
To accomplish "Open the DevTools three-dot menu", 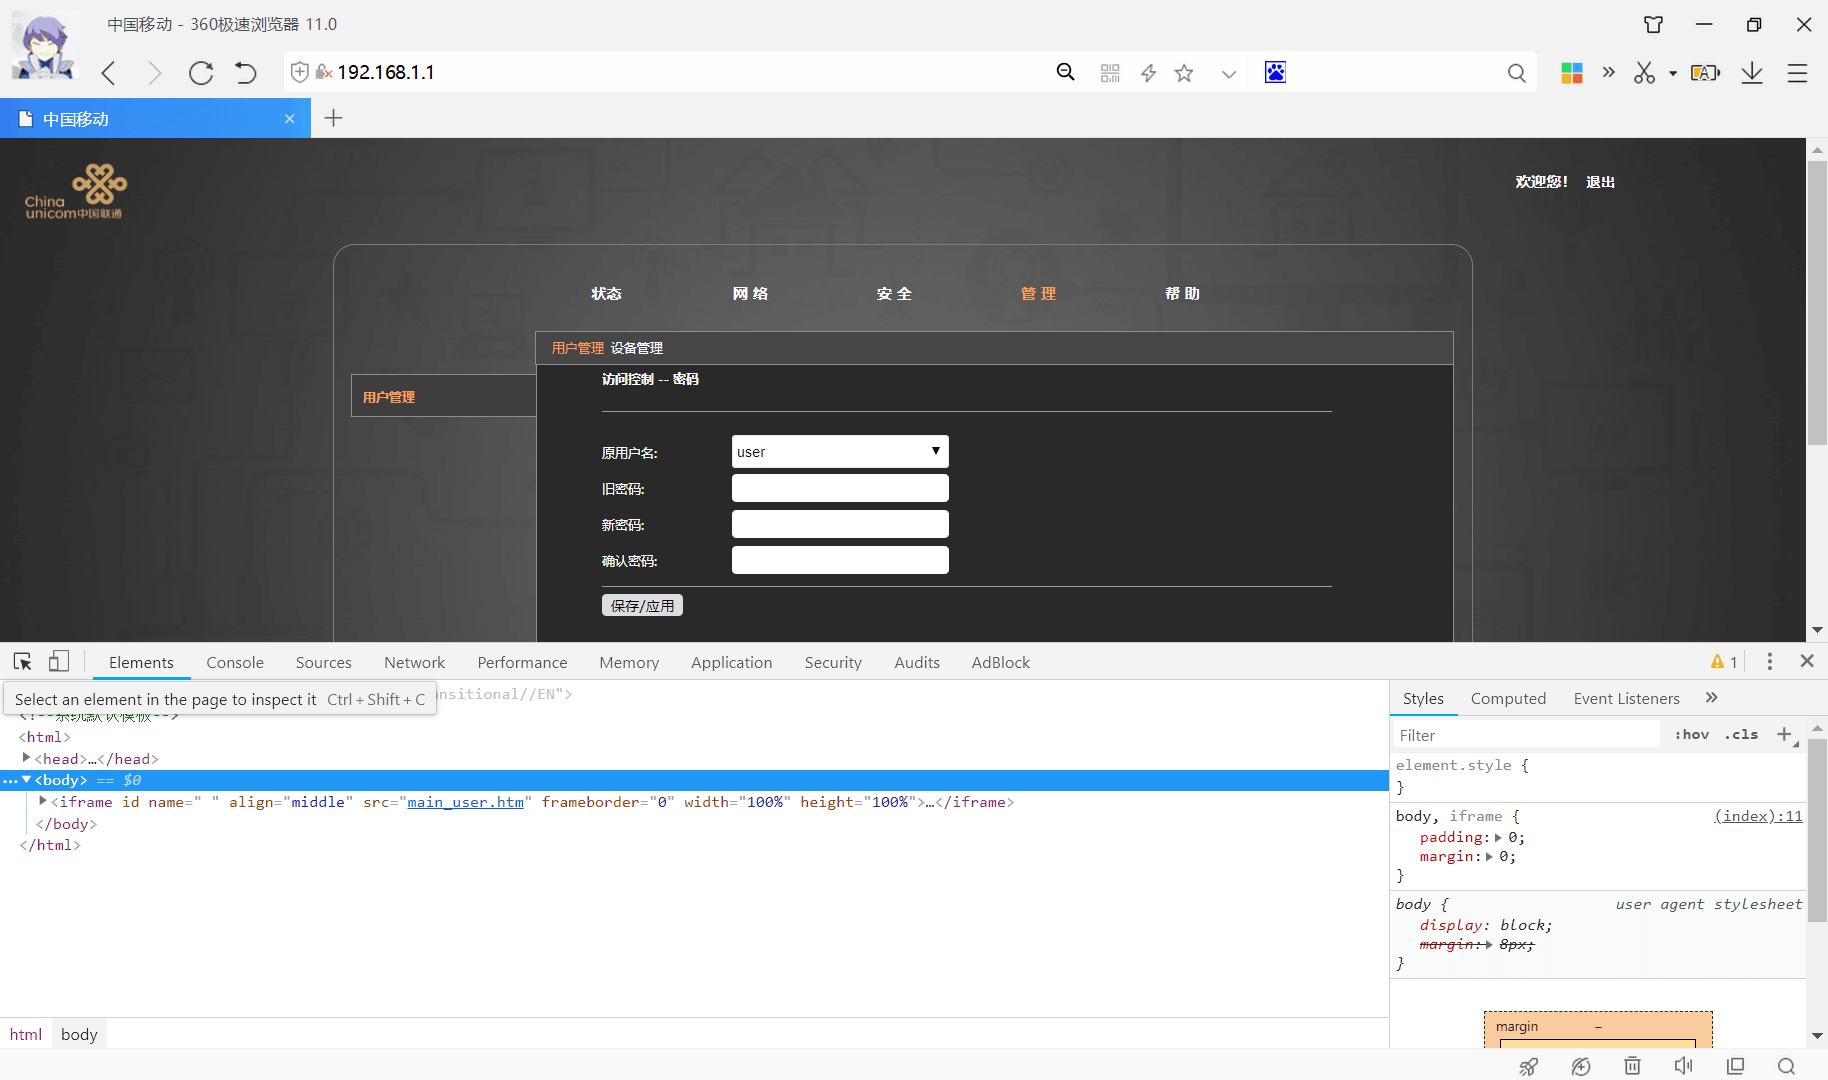I will pos(1770,661).
